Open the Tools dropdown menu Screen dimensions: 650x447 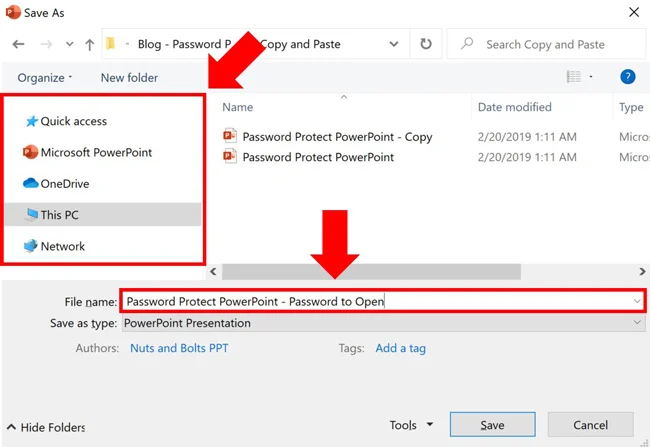tap(411, 425)
